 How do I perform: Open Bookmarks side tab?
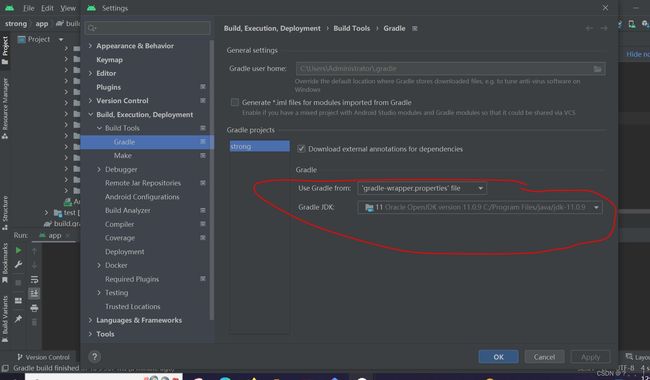5,263
